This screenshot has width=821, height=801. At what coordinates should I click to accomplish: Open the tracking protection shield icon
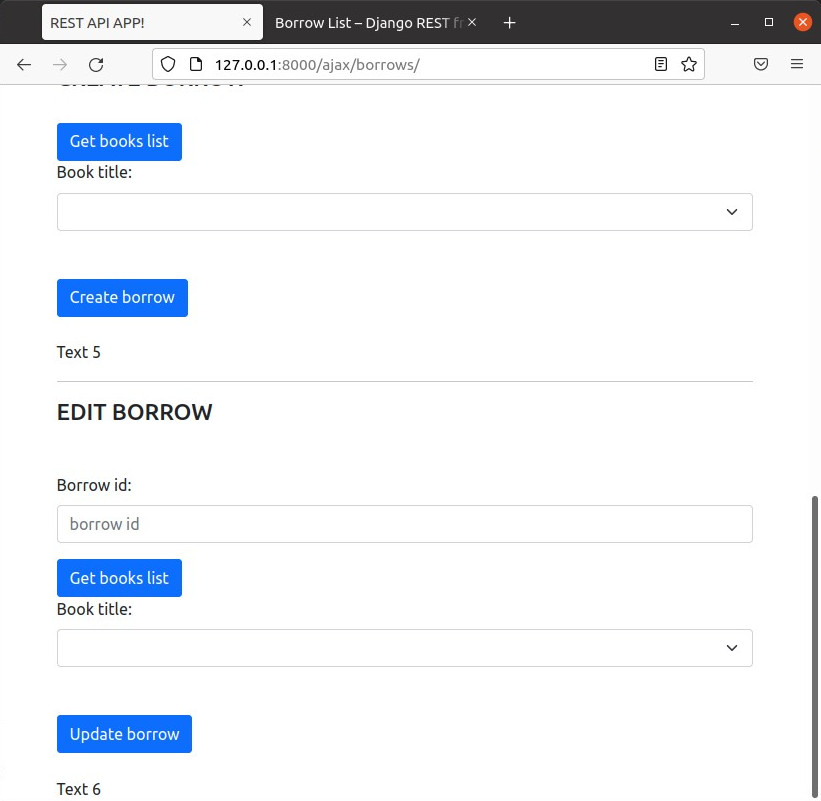[168, 64]
